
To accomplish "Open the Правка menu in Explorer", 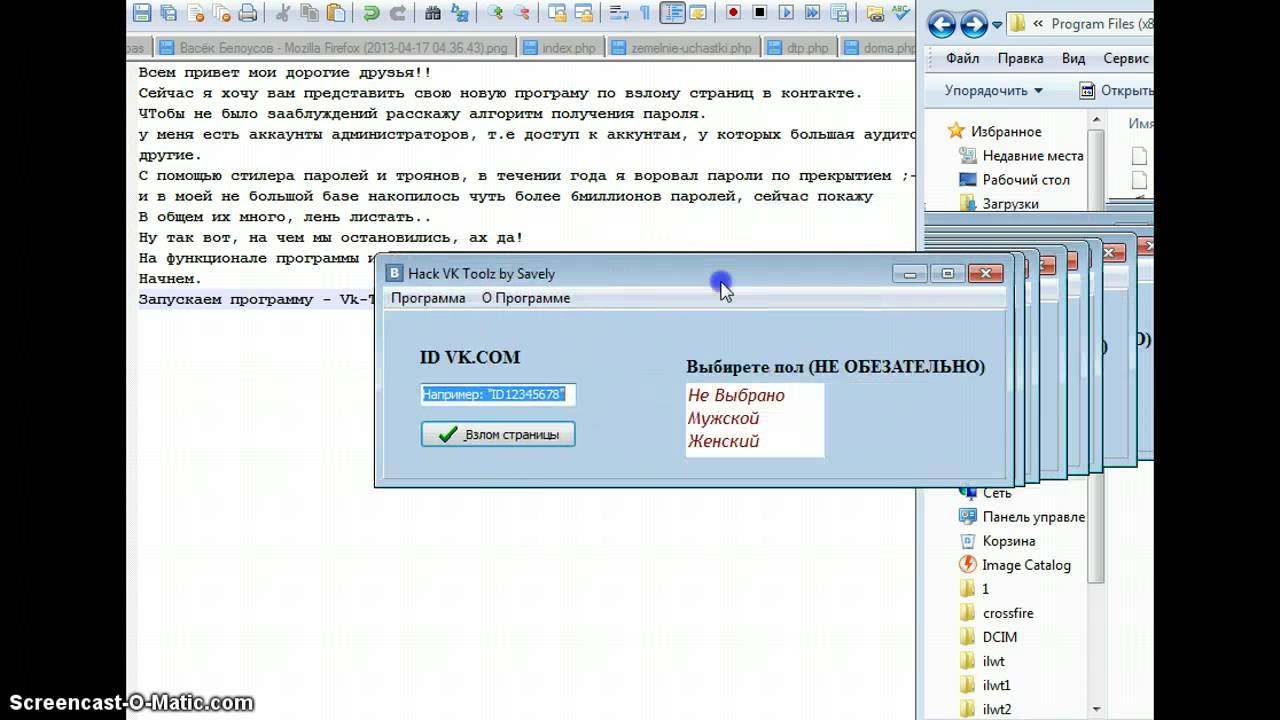I will (x=1020, y=59).
